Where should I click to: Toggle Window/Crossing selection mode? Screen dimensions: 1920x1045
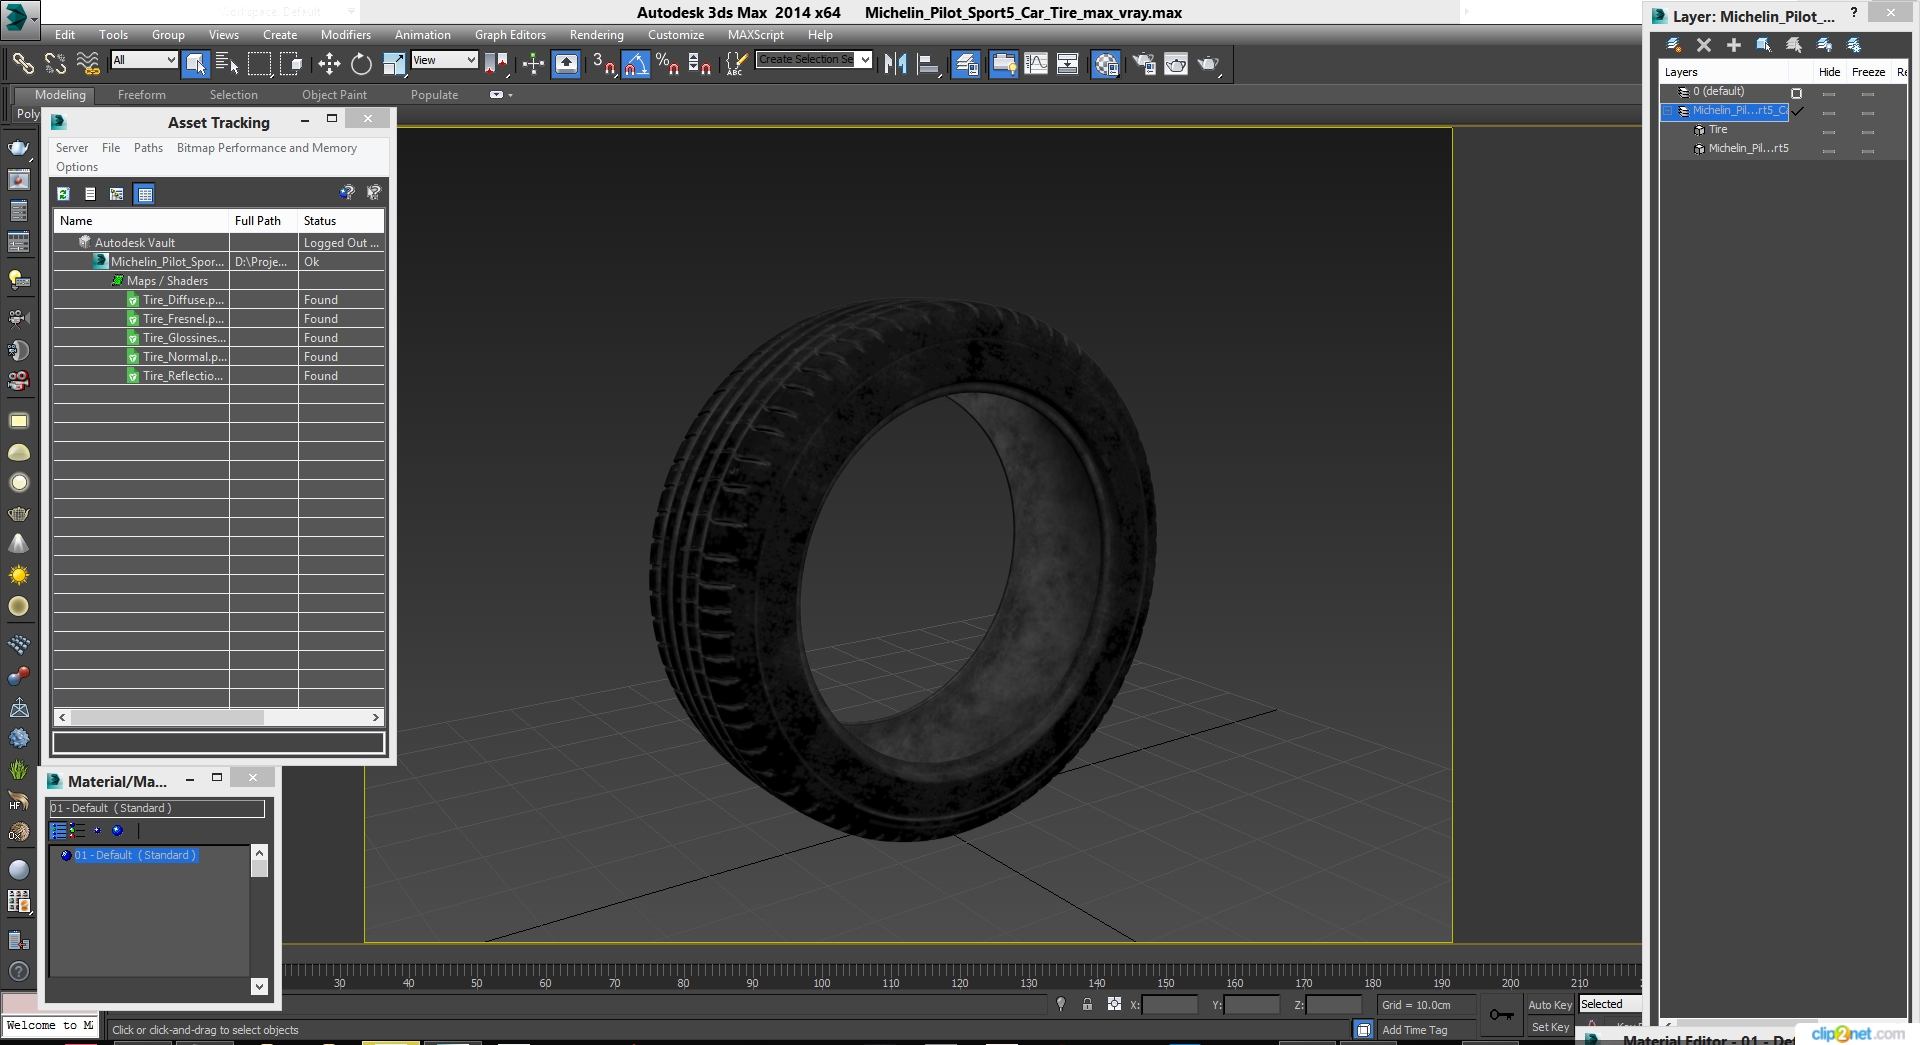[x=291, y=64]
